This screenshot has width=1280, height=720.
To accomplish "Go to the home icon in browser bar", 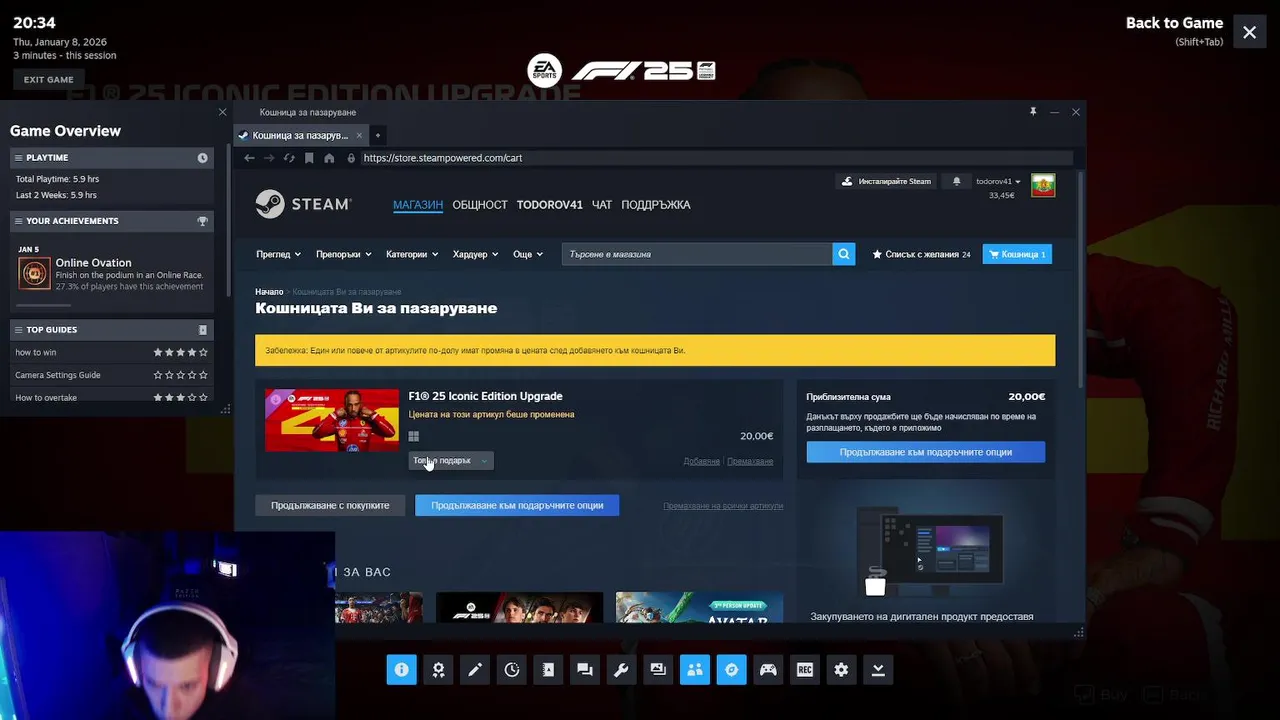I will coord(329,158).
